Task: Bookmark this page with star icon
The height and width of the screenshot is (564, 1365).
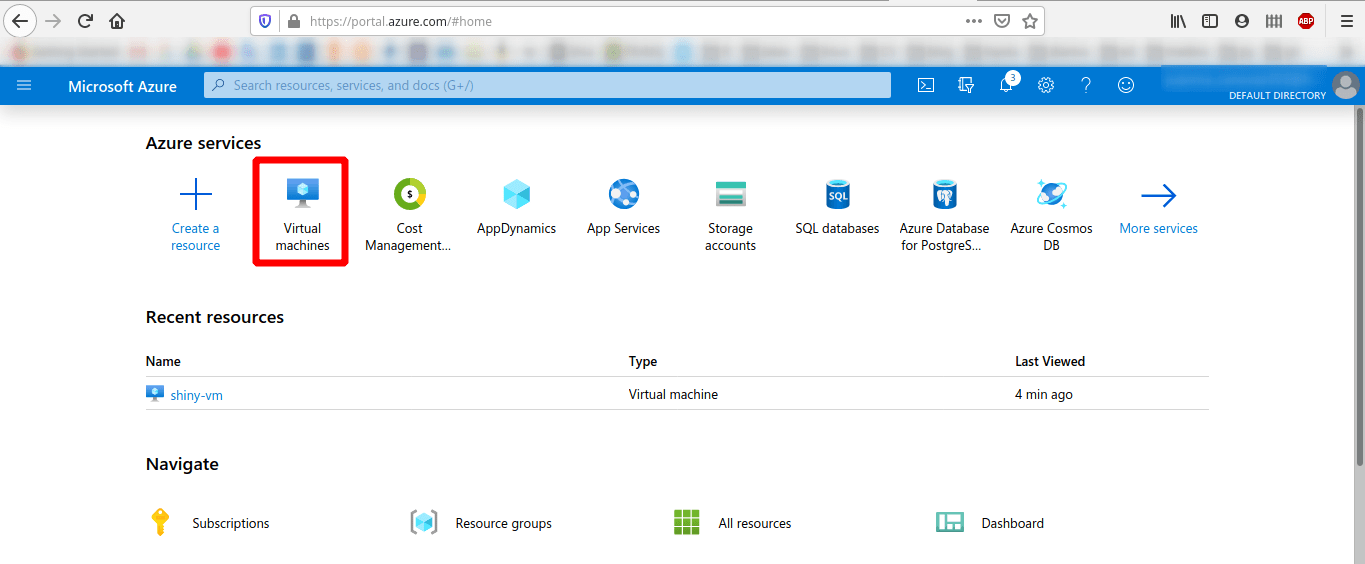Action: 1029,21
